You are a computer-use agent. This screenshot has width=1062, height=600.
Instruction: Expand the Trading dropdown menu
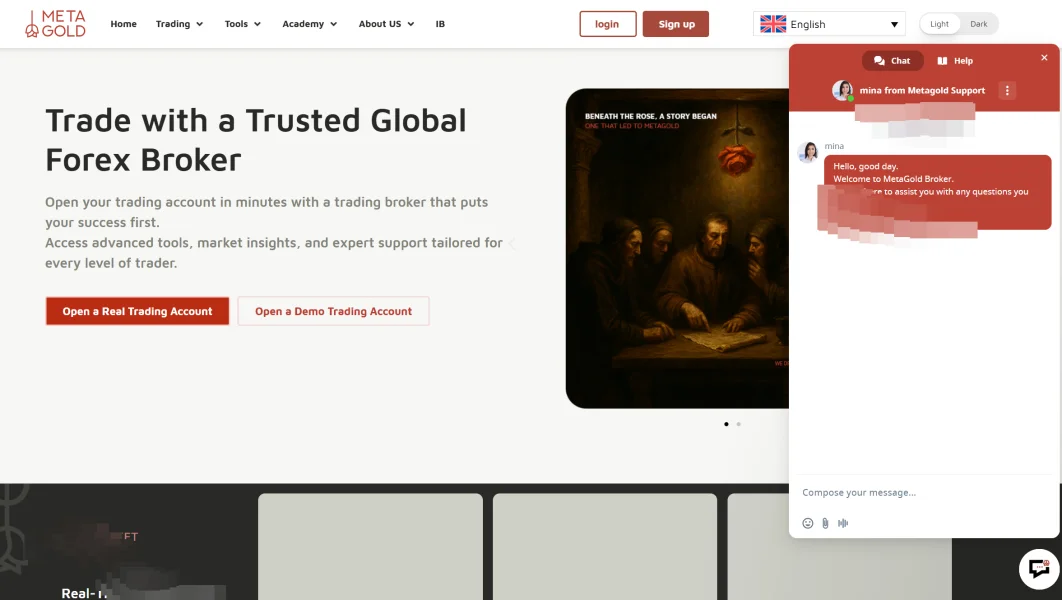click(x=179, y=24)
